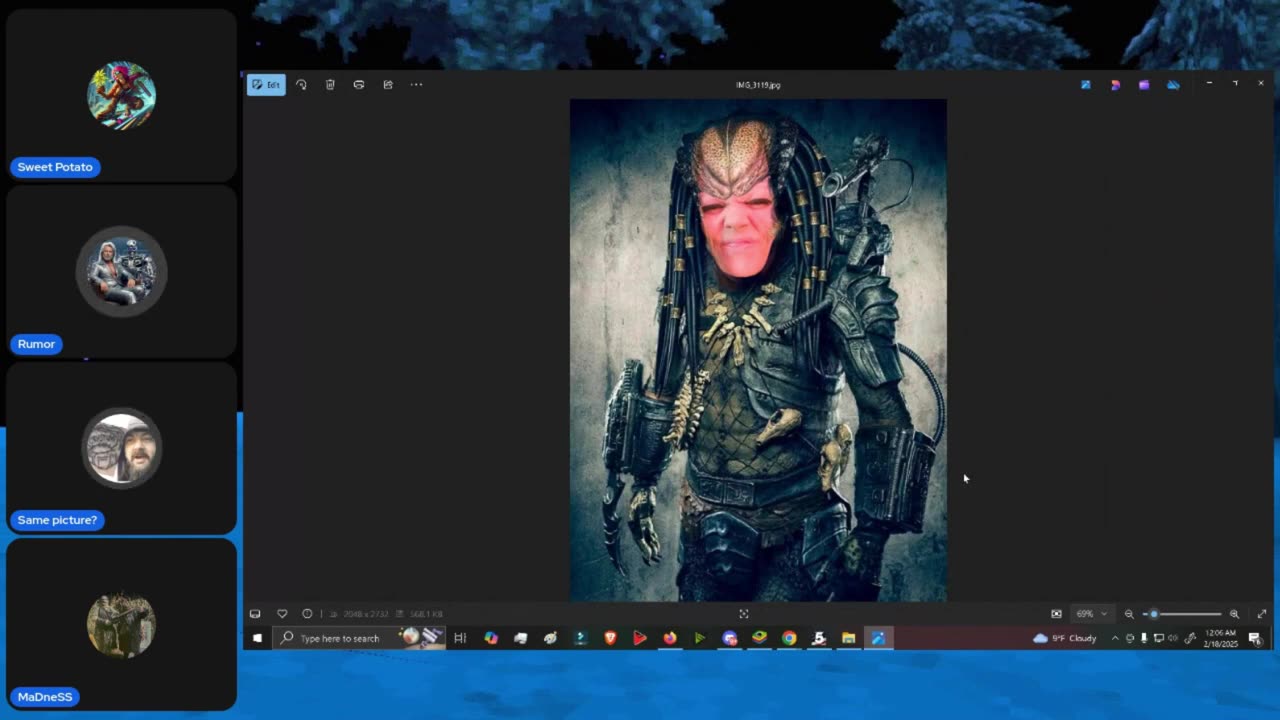Open Task View on the taskbar

(460, 638)
